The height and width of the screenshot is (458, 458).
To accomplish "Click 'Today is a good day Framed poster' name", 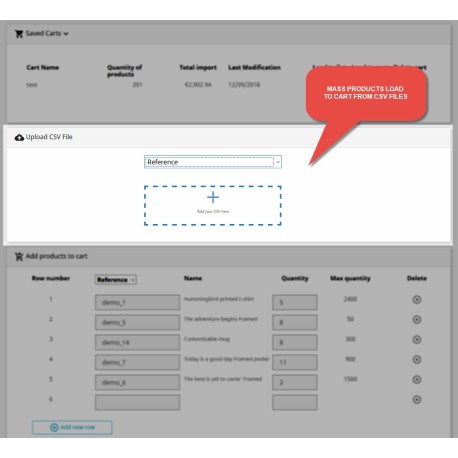I will (227, 359).
